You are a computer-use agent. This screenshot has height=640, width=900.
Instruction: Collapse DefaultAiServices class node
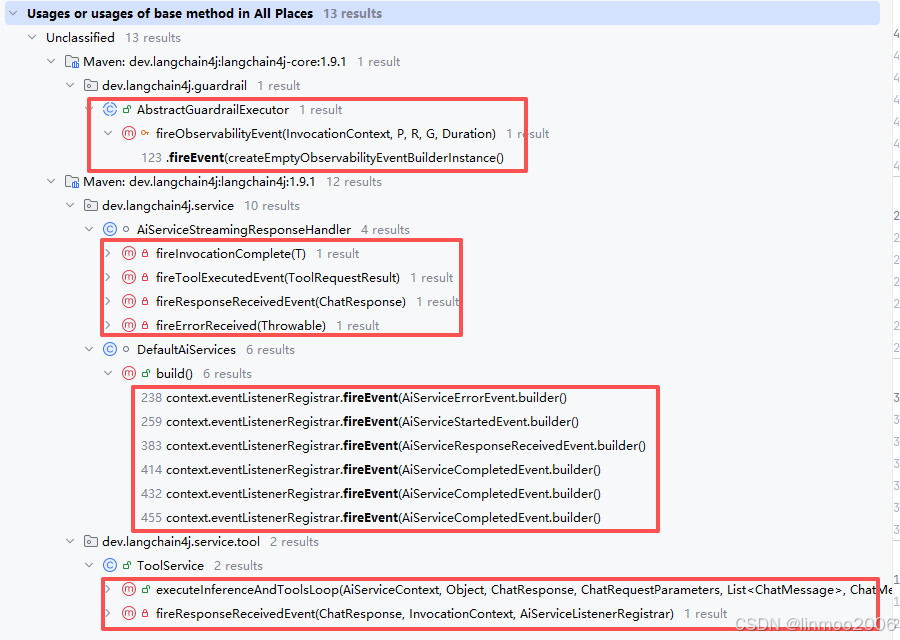click(89, 350)
